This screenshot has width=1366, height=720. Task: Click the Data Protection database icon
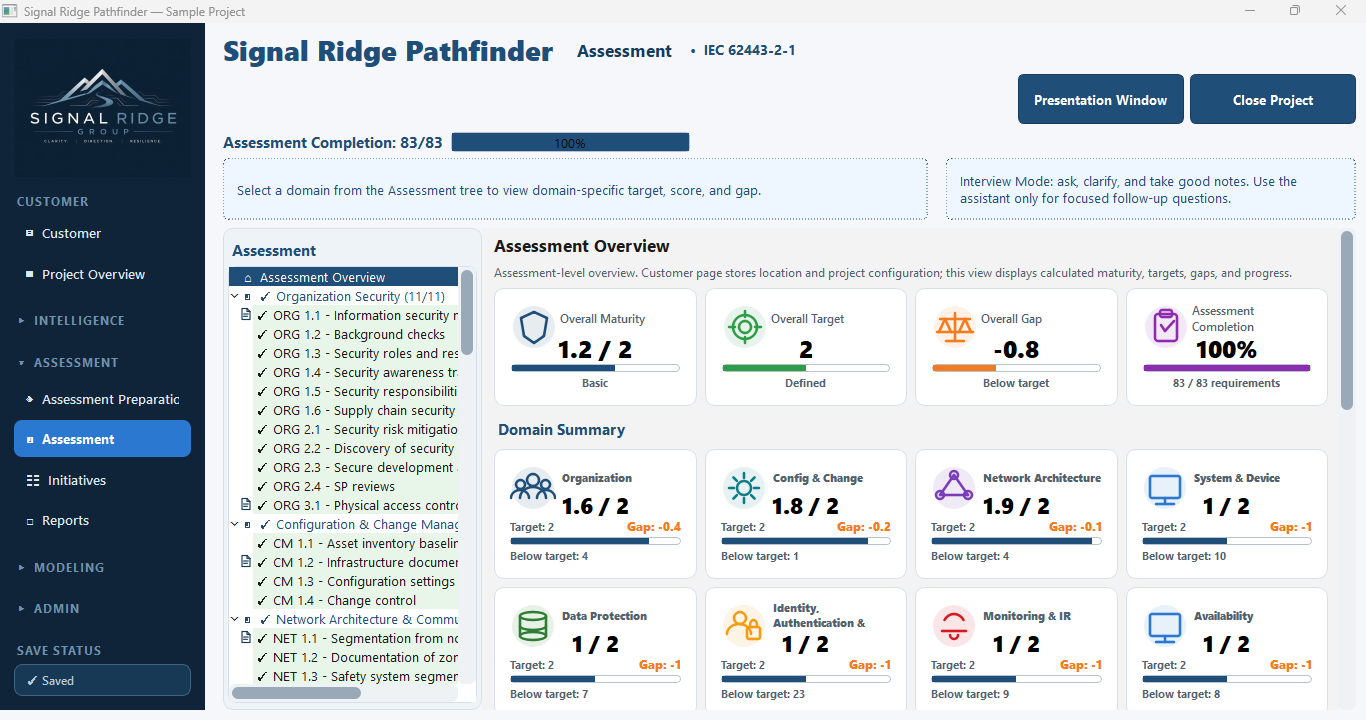[x=533, y=626]
